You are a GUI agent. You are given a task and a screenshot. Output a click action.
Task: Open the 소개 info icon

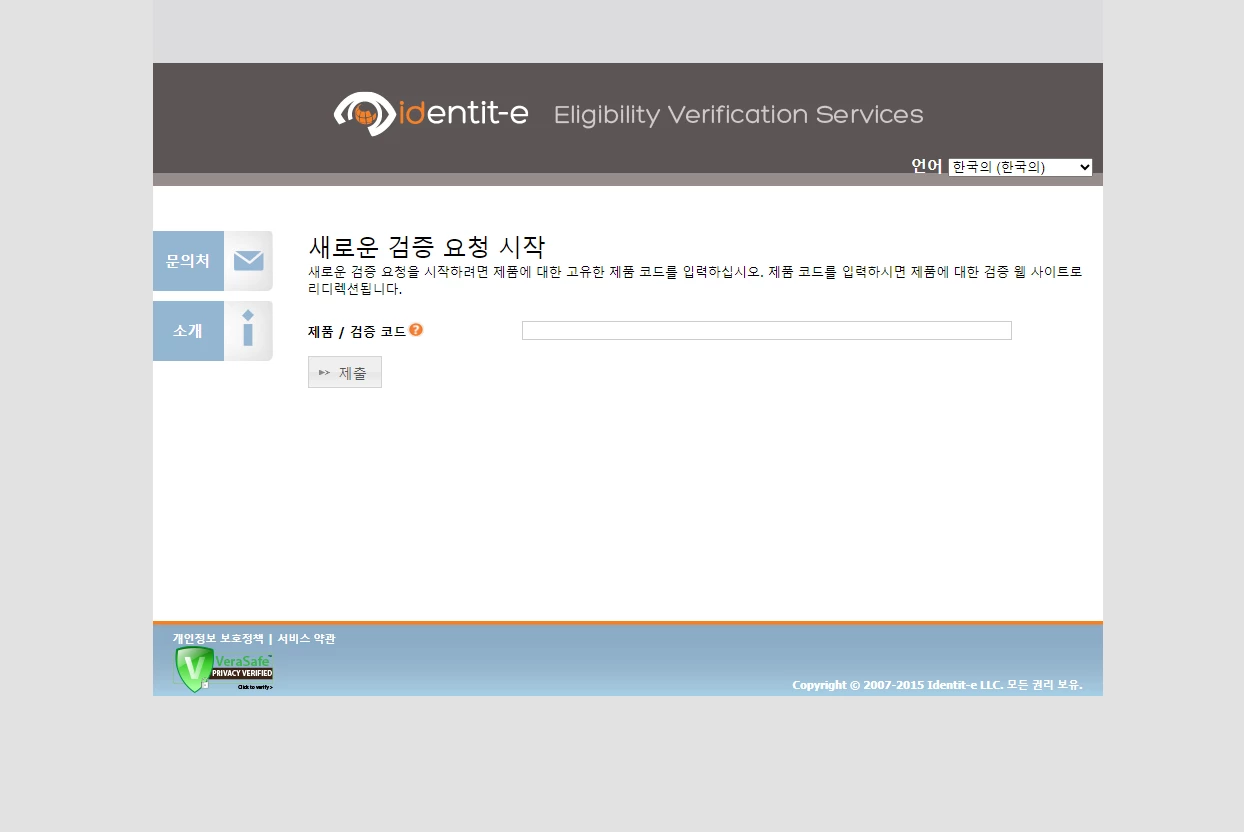click(x=248, y=331)
